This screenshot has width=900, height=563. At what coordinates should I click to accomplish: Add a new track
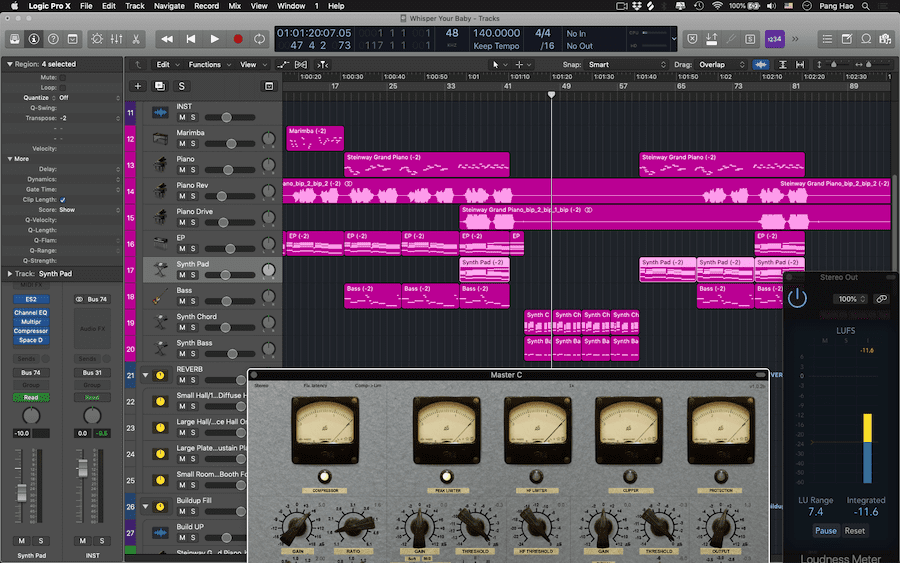click(138, 86)
